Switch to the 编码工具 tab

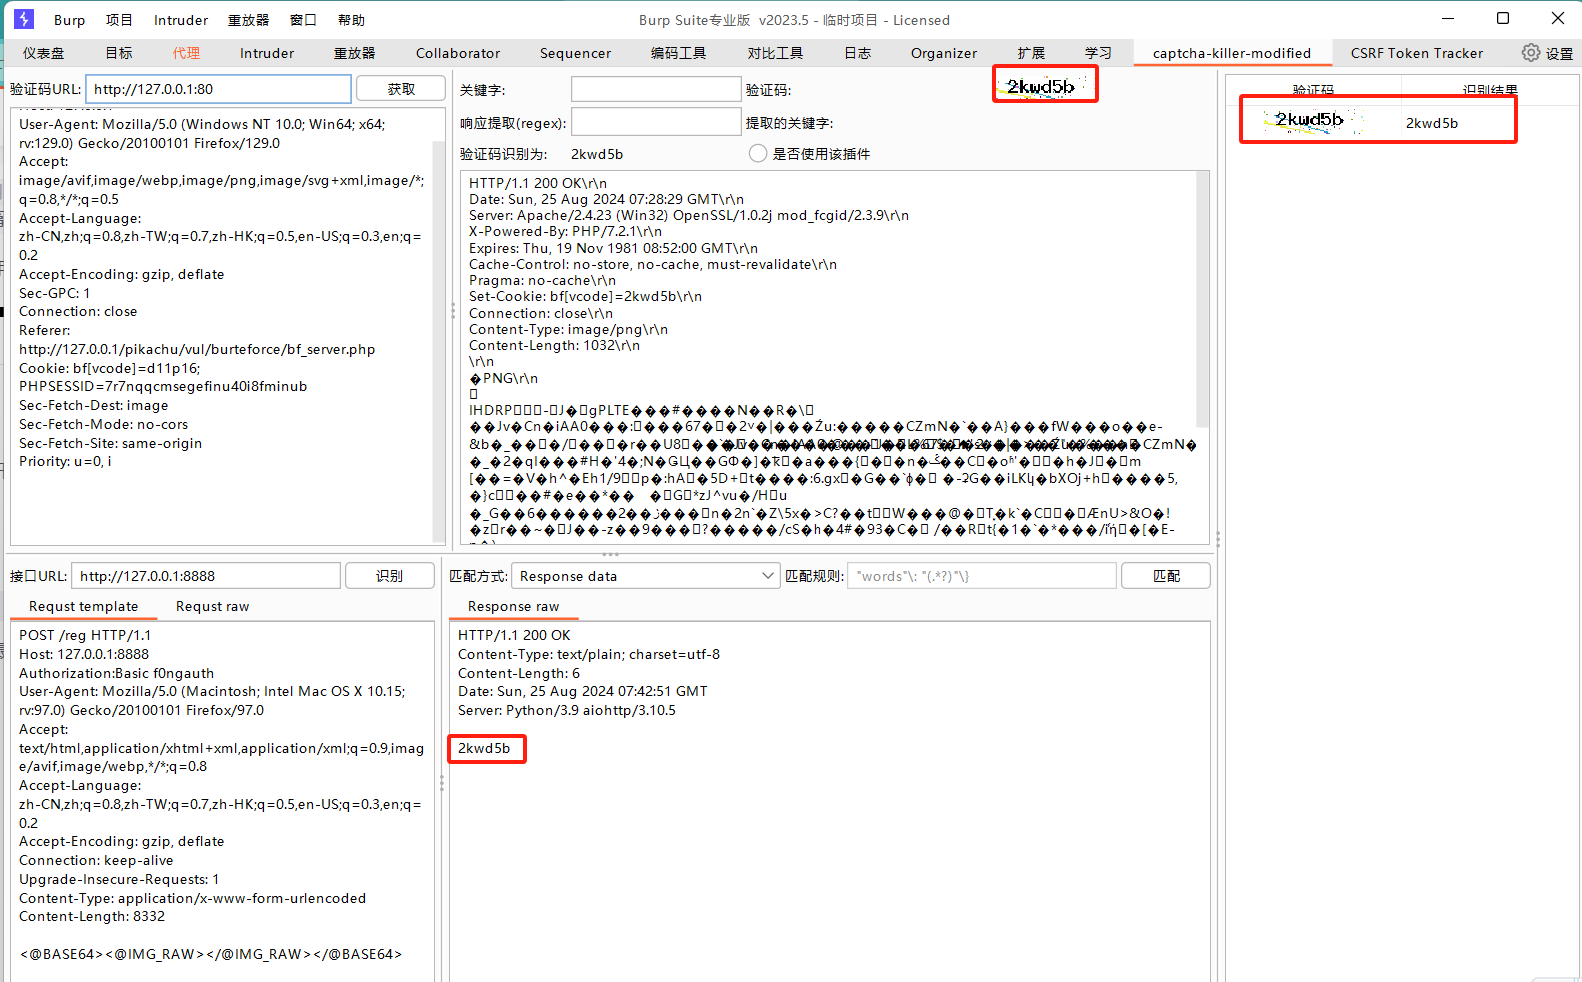678,53
